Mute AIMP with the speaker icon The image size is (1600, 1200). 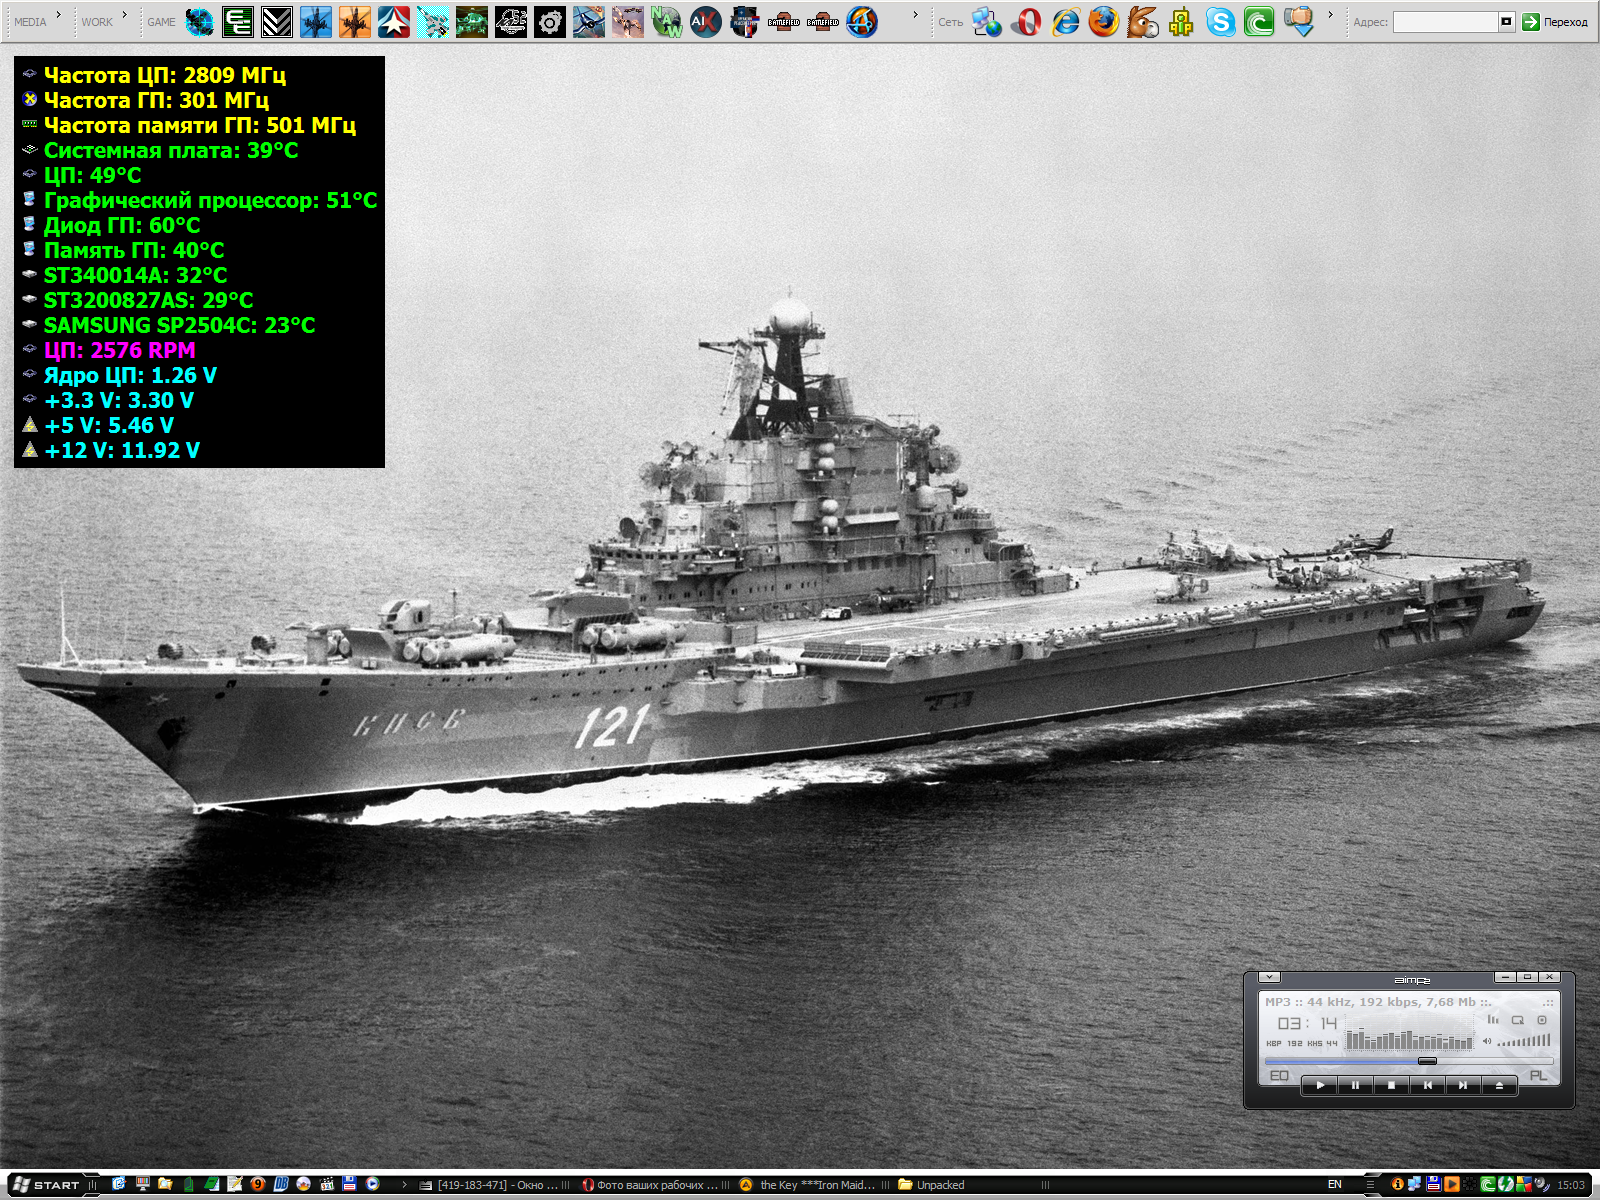[x=1487, y=1042]
